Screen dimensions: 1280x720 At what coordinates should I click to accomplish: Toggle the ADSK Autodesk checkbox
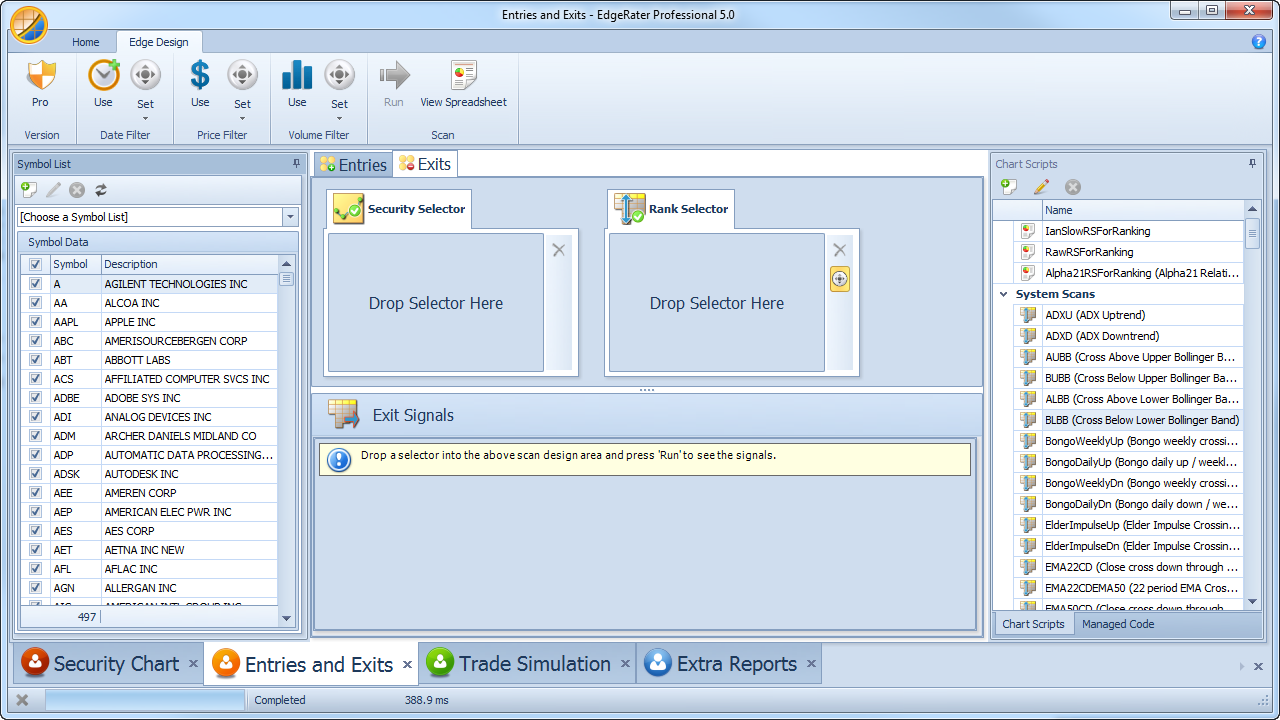[x=36, y=474]
